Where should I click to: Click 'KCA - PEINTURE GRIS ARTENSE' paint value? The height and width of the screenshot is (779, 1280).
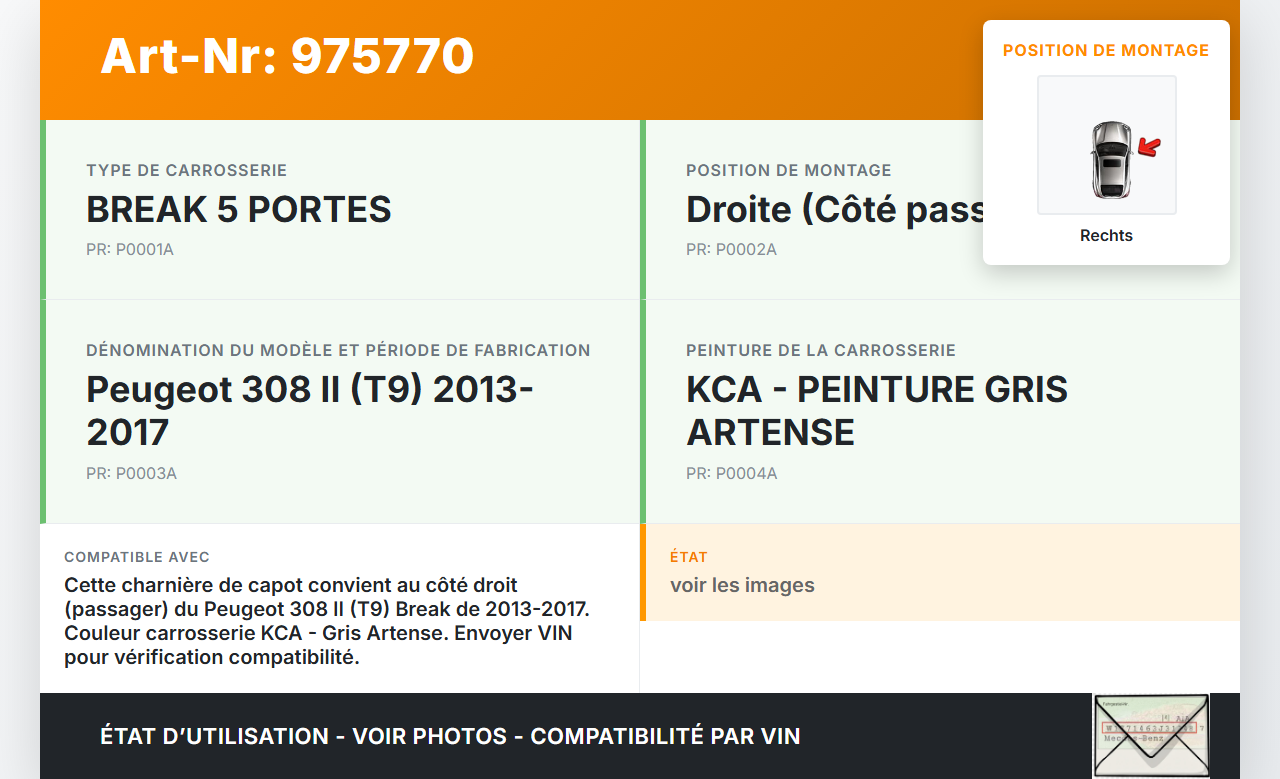877,410
